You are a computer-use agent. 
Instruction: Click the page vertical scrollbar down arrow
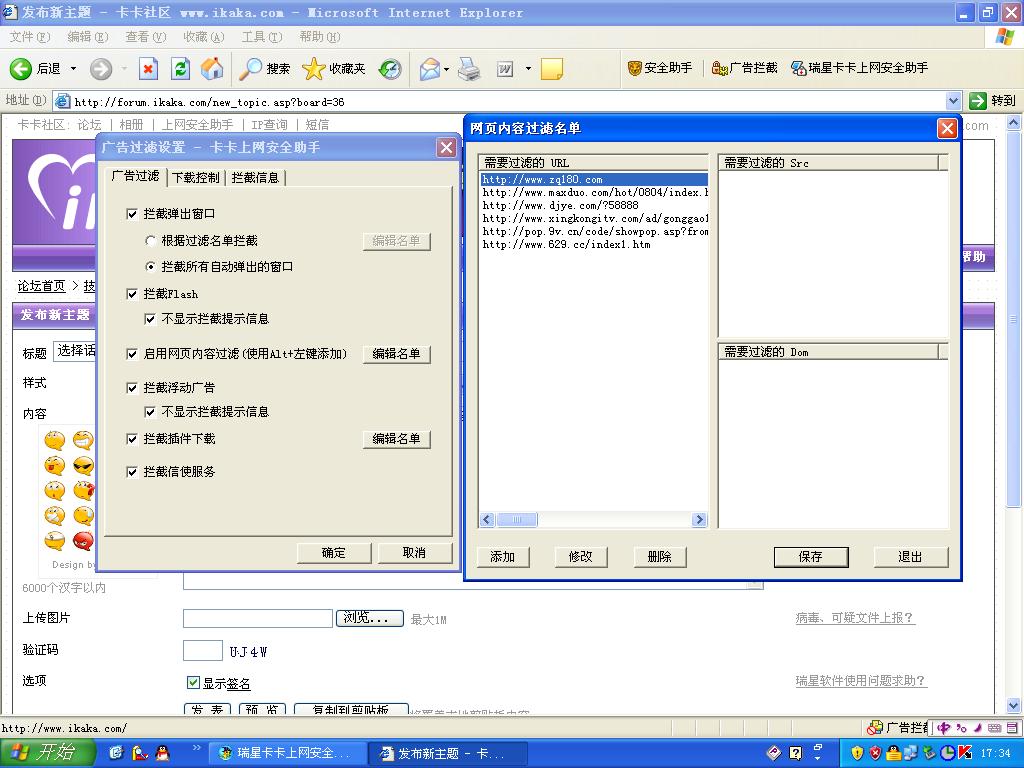[1014, 705]
